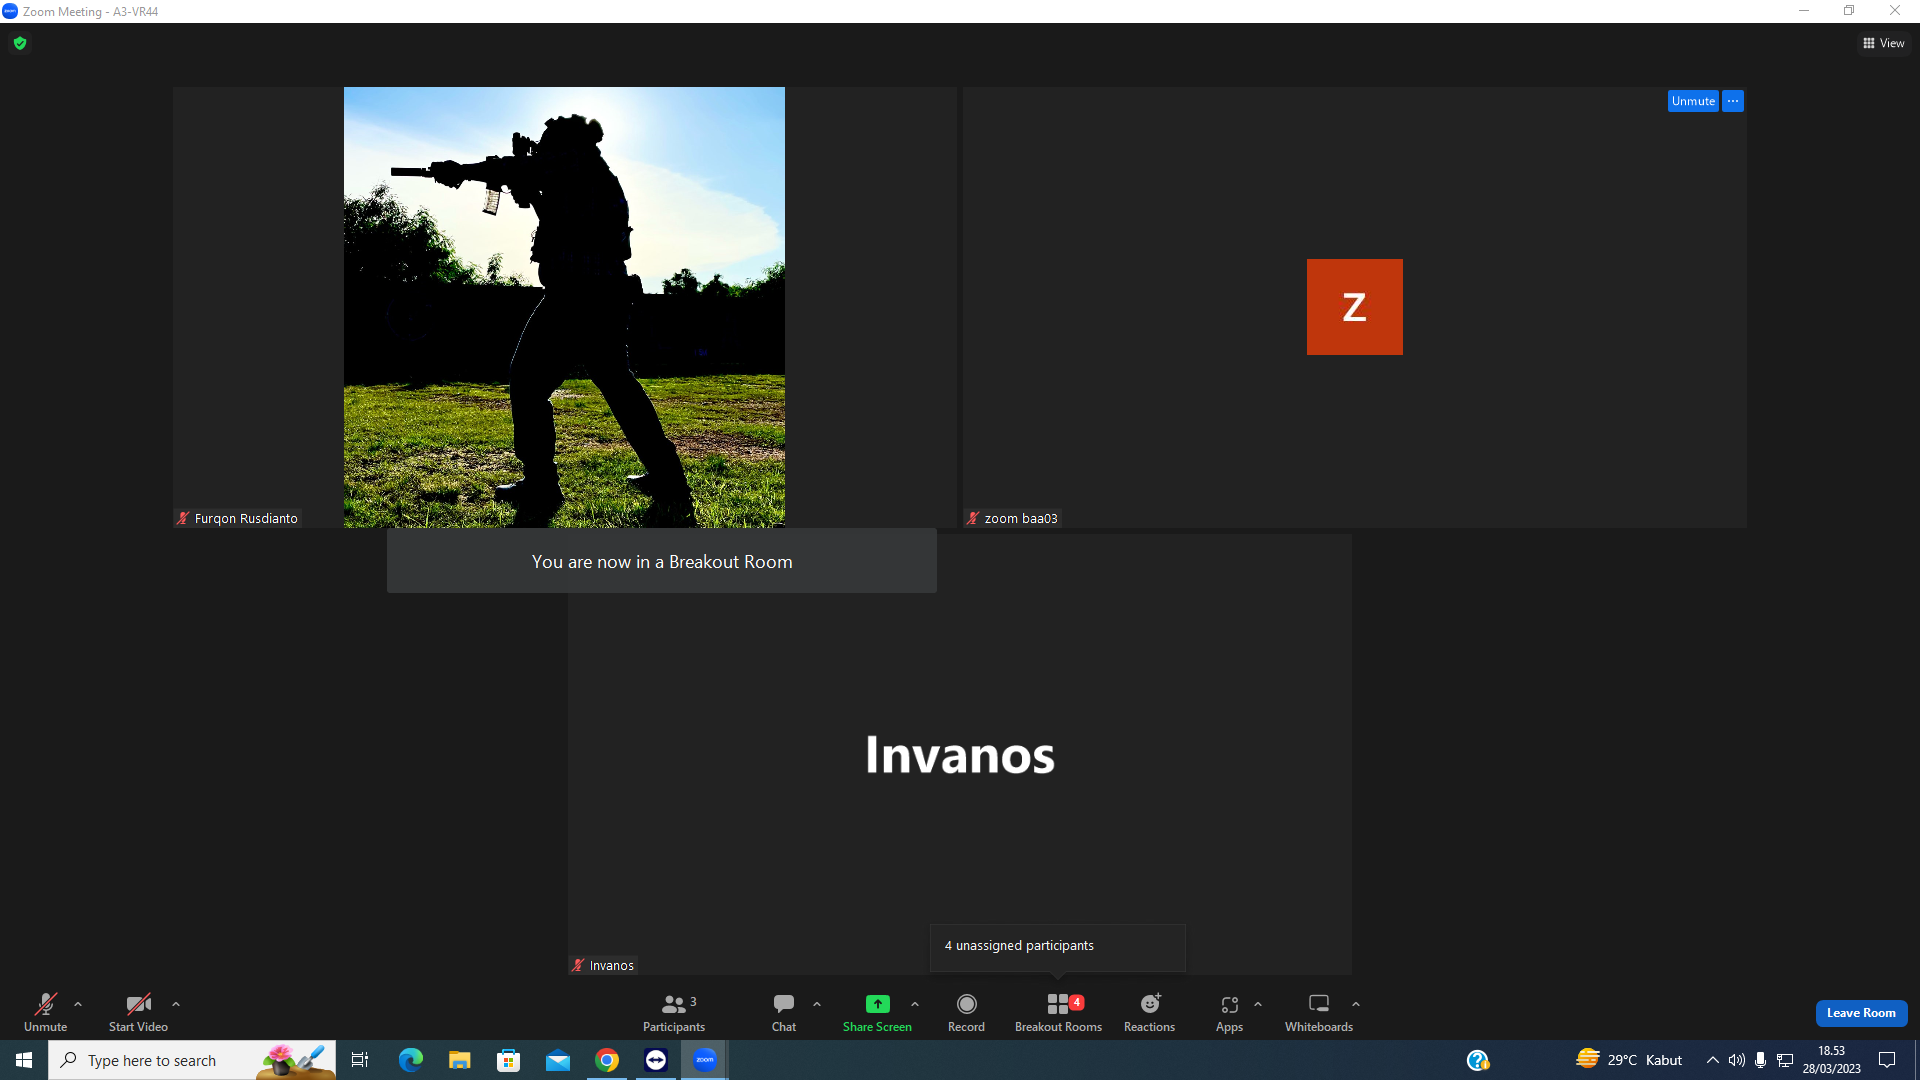The image size is (1920, 1080).
Task: Open microphone status icon in the tray
Action: click(x=1760, y=1060)
